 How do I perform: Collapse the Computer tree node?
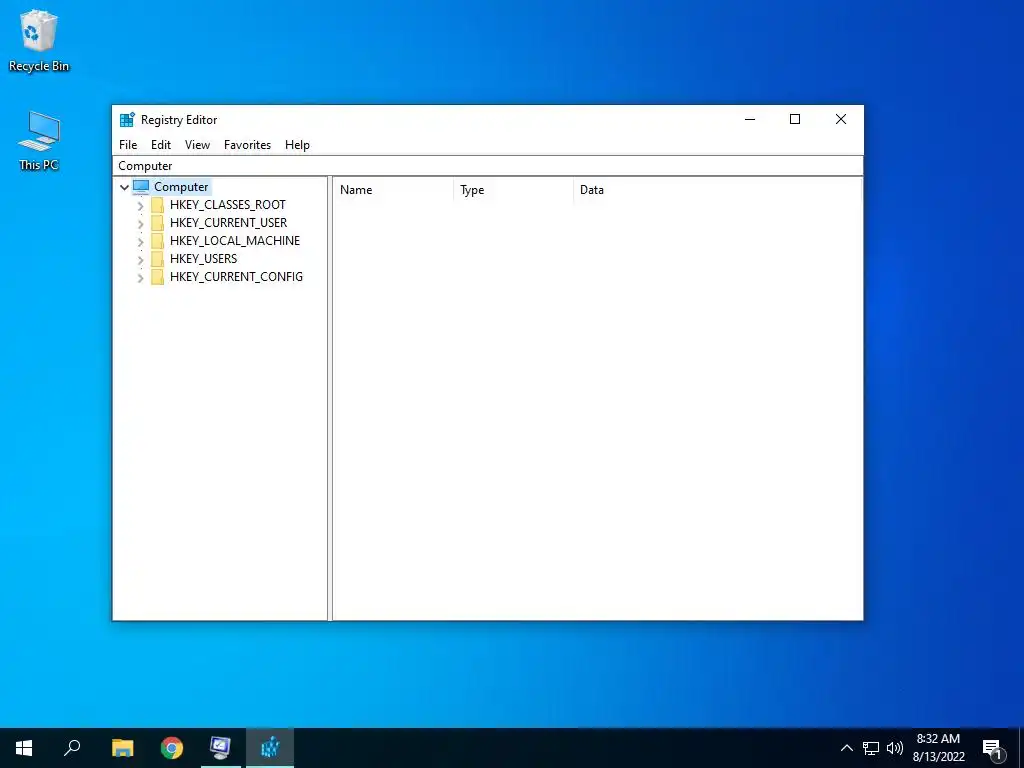(x=124, y=187)
